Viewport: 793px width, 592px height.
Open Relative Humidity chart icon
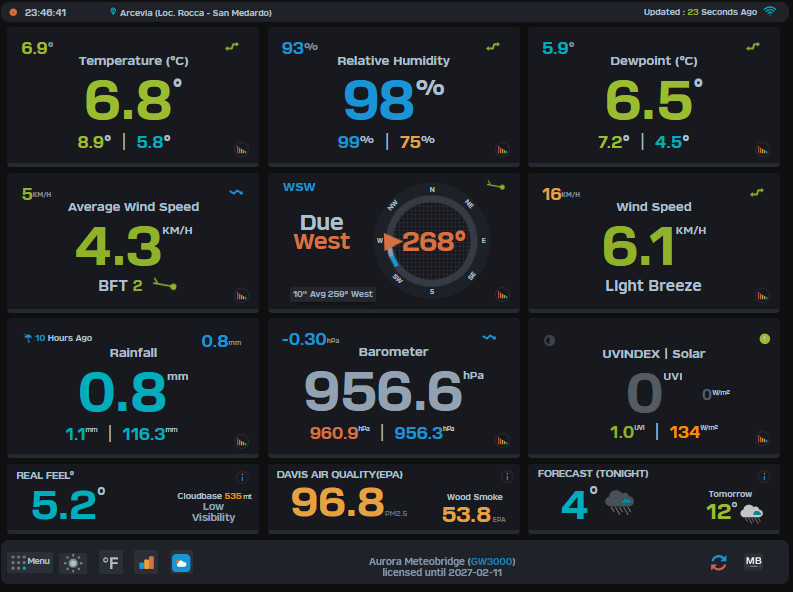tap(502, 151)
